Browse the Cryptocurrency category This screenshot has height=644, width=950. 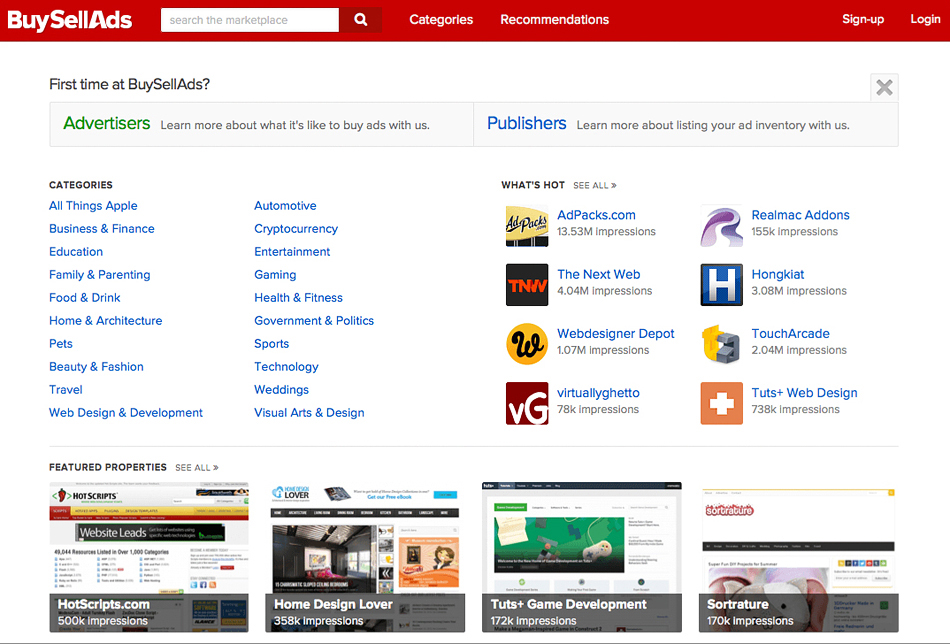click(x=296, y=228)
